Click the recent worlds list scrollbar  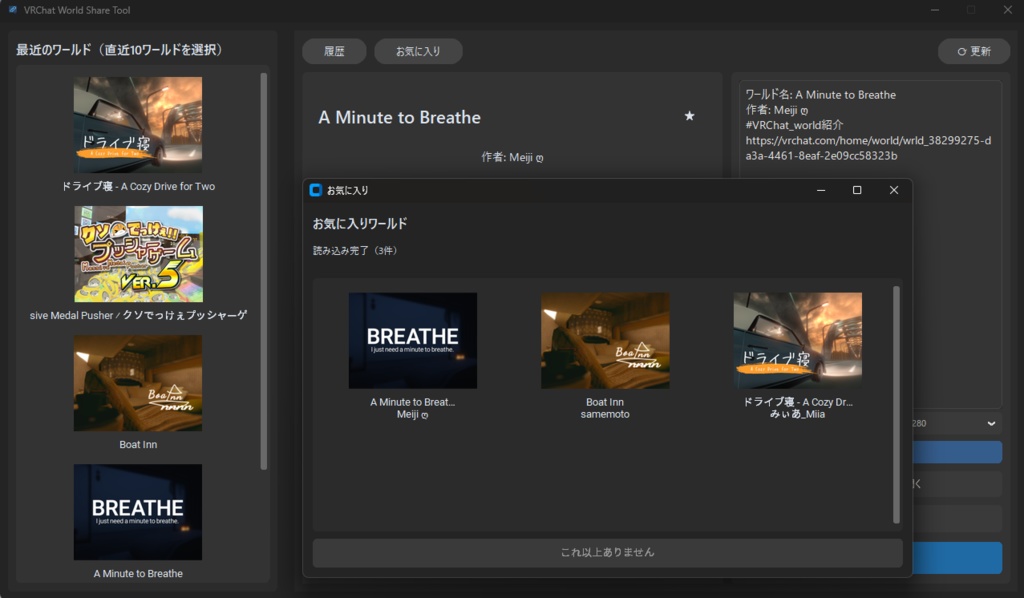point(264,271)
